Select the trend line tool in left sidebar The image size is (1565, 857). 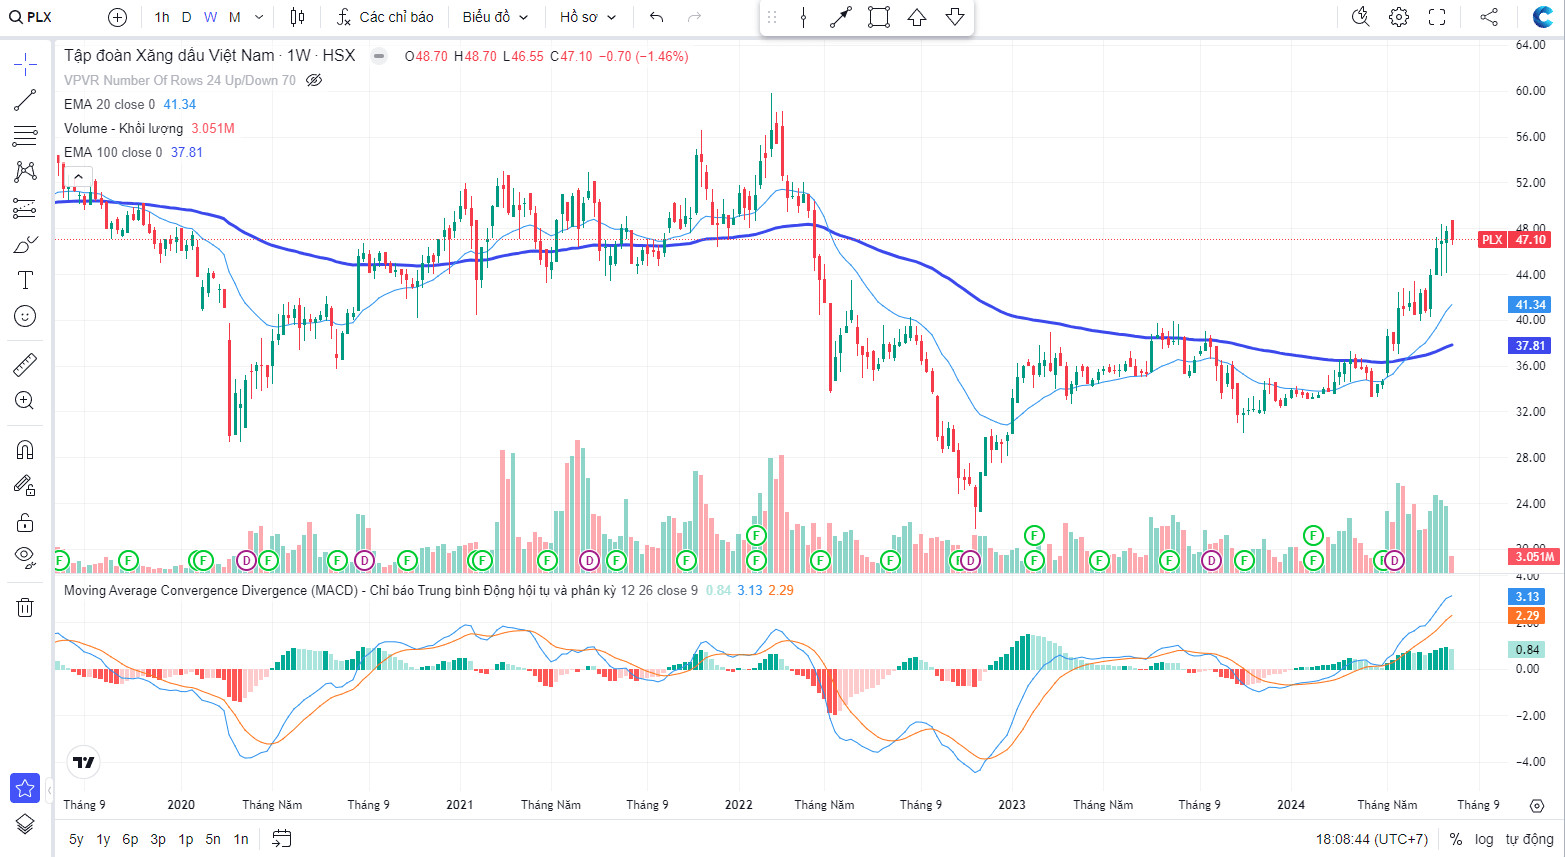25,100
